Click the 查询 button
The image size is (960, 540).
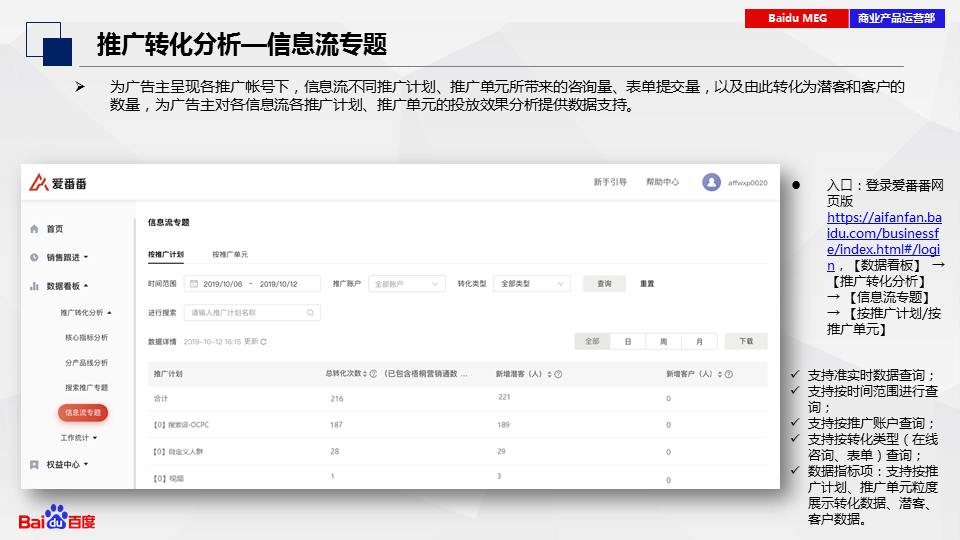coord(604,284)
